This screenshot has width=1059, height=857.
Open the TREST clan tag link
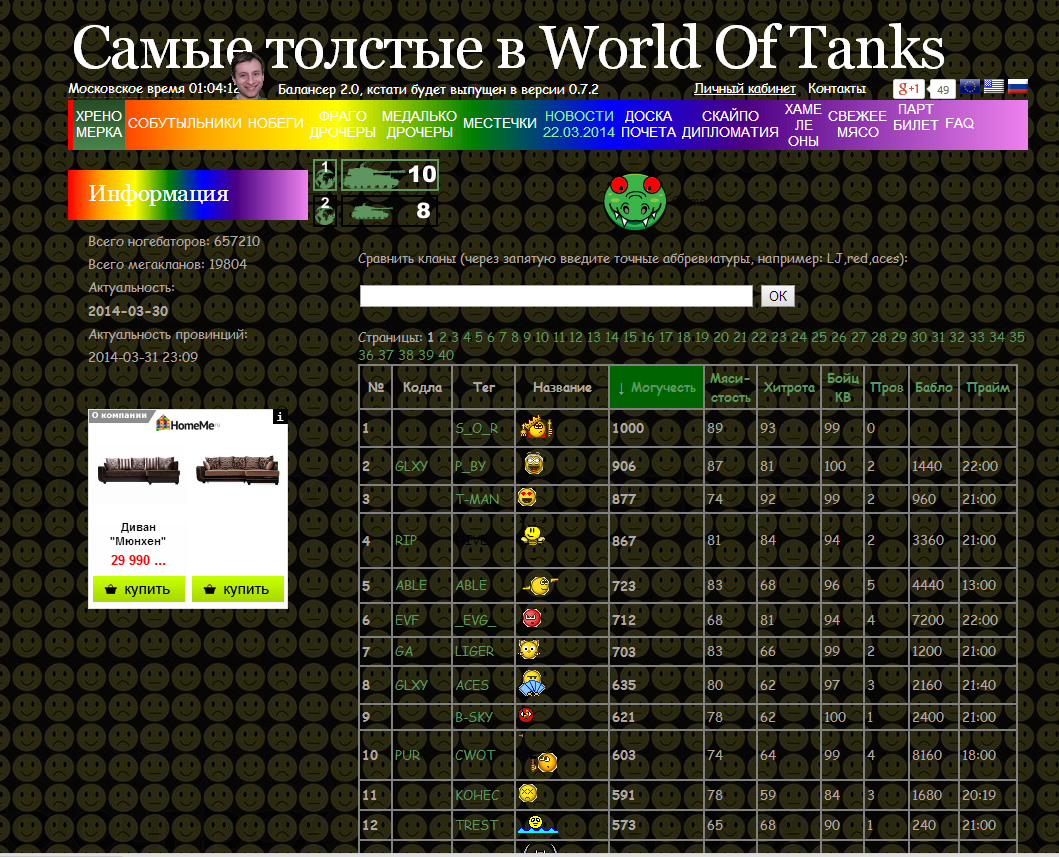[x=477, y=825]
